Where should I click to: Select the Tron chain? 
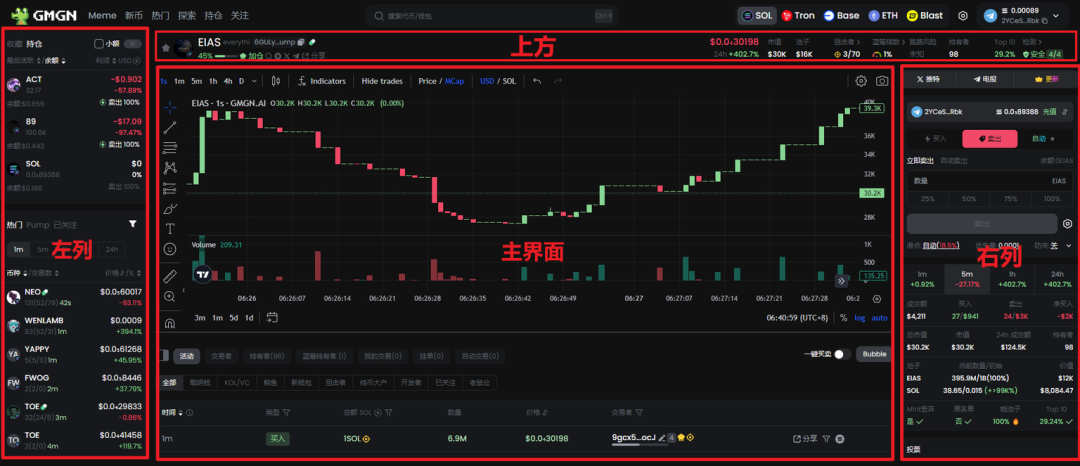pyautogui.click(x=798, y=15)
